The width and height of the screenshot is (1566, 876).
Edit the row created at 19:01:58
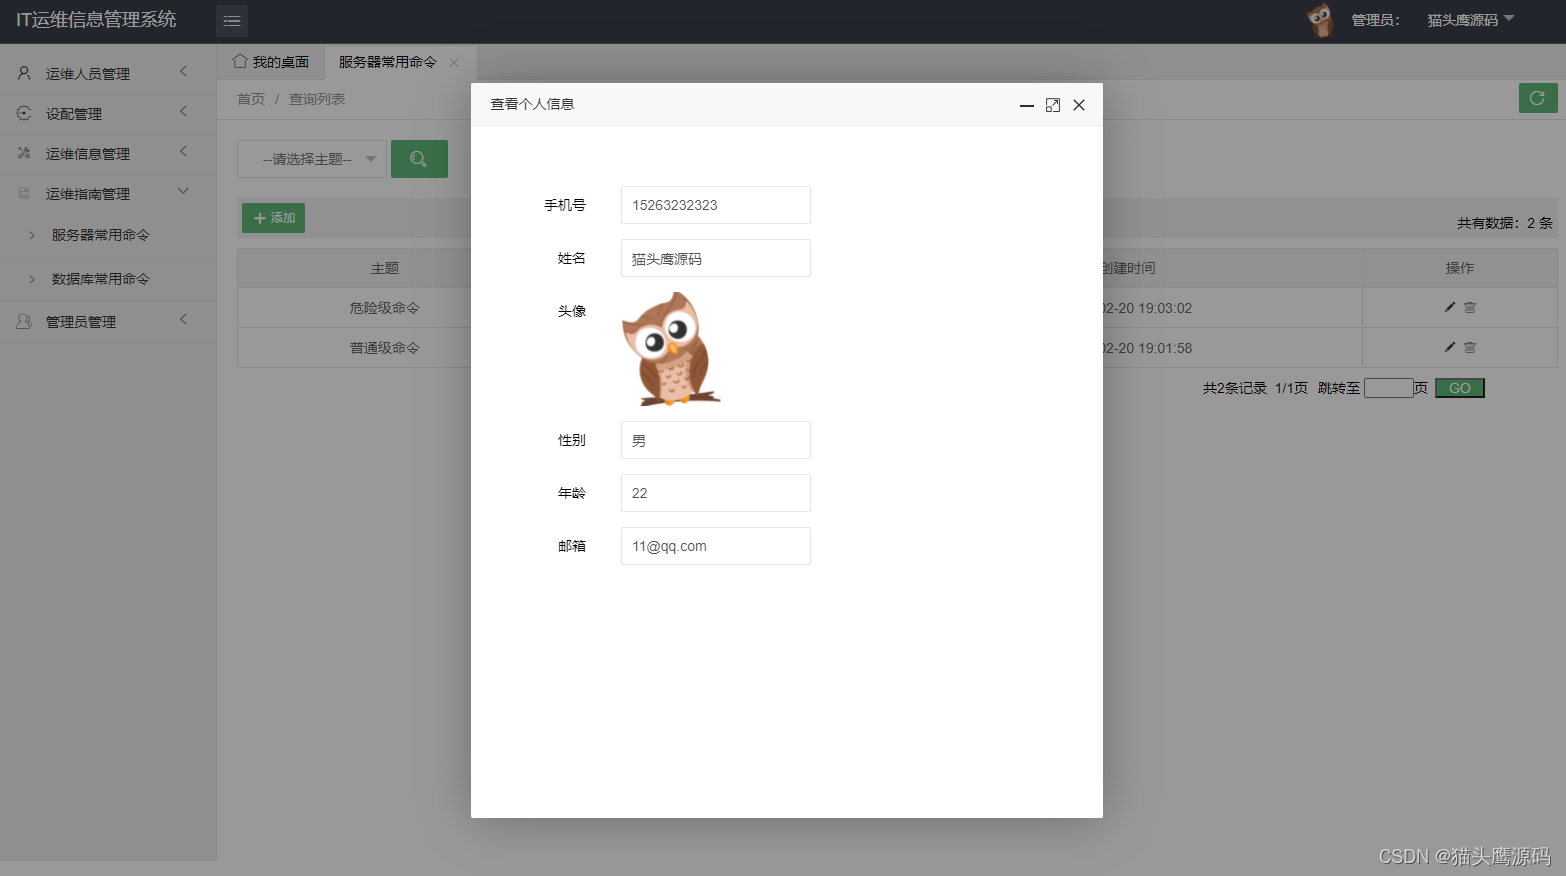[x=1450, y=347]
